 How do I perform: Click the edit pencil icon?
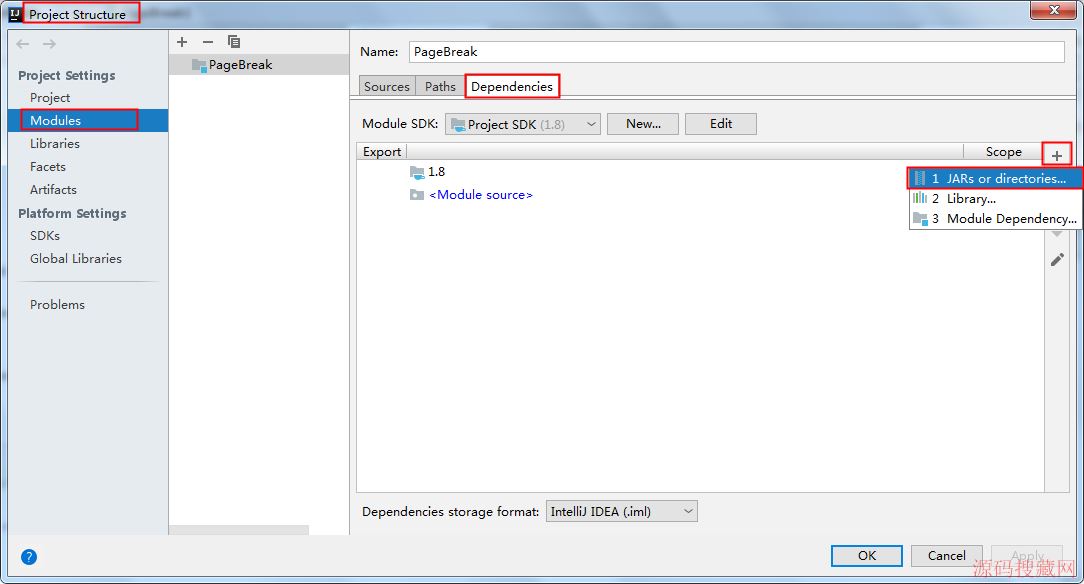coord(1057,260)
